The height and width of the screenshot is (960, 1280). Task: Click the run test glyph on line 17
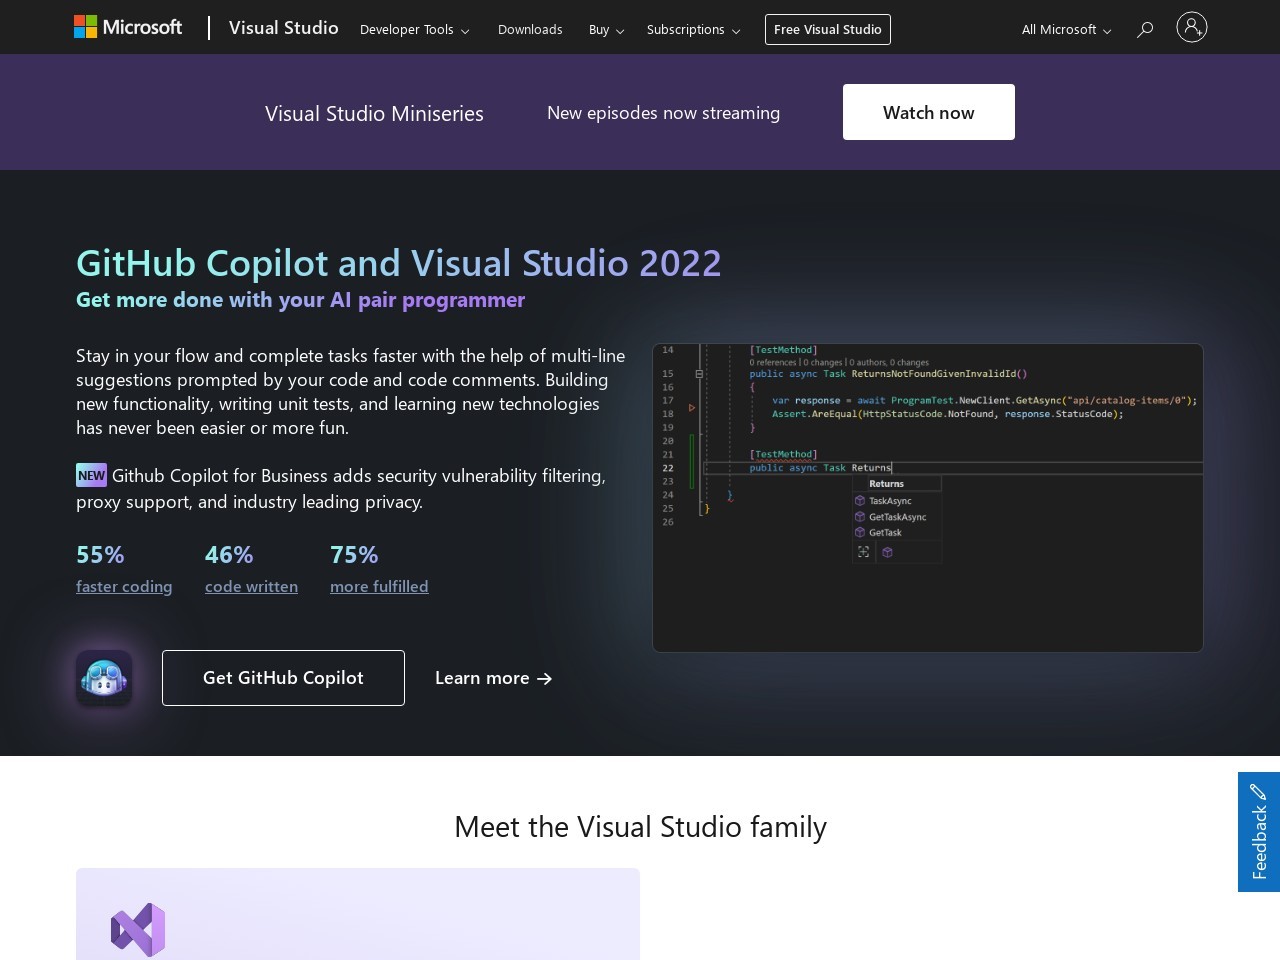(x=691, y=407)
